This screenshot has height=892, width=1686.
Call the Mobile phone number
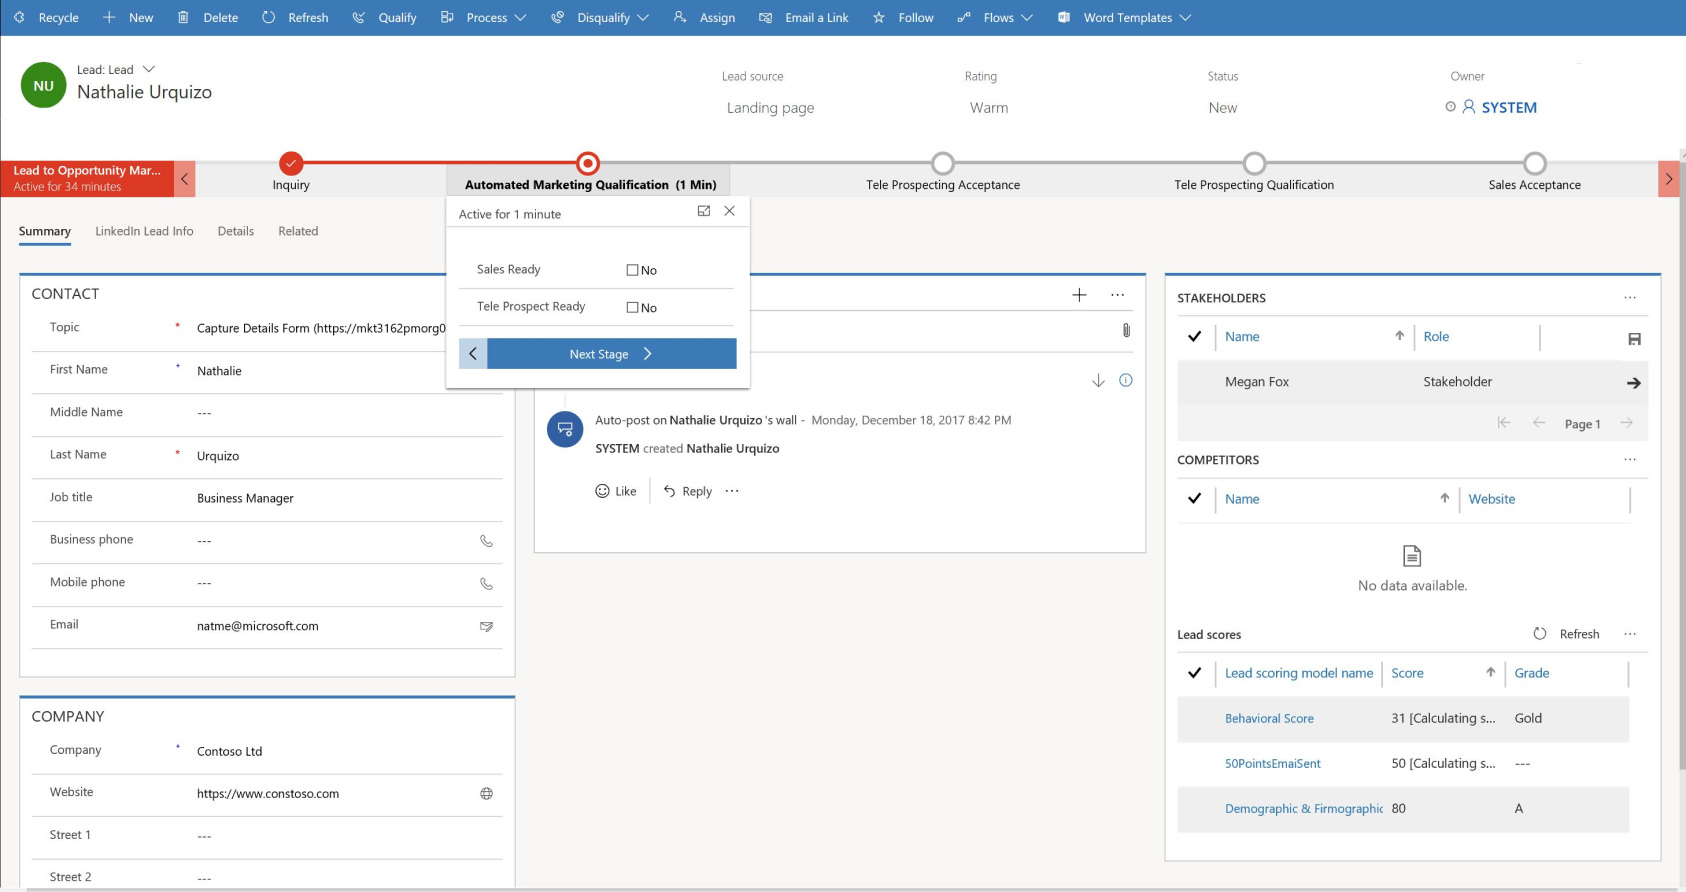coord(486,583)
